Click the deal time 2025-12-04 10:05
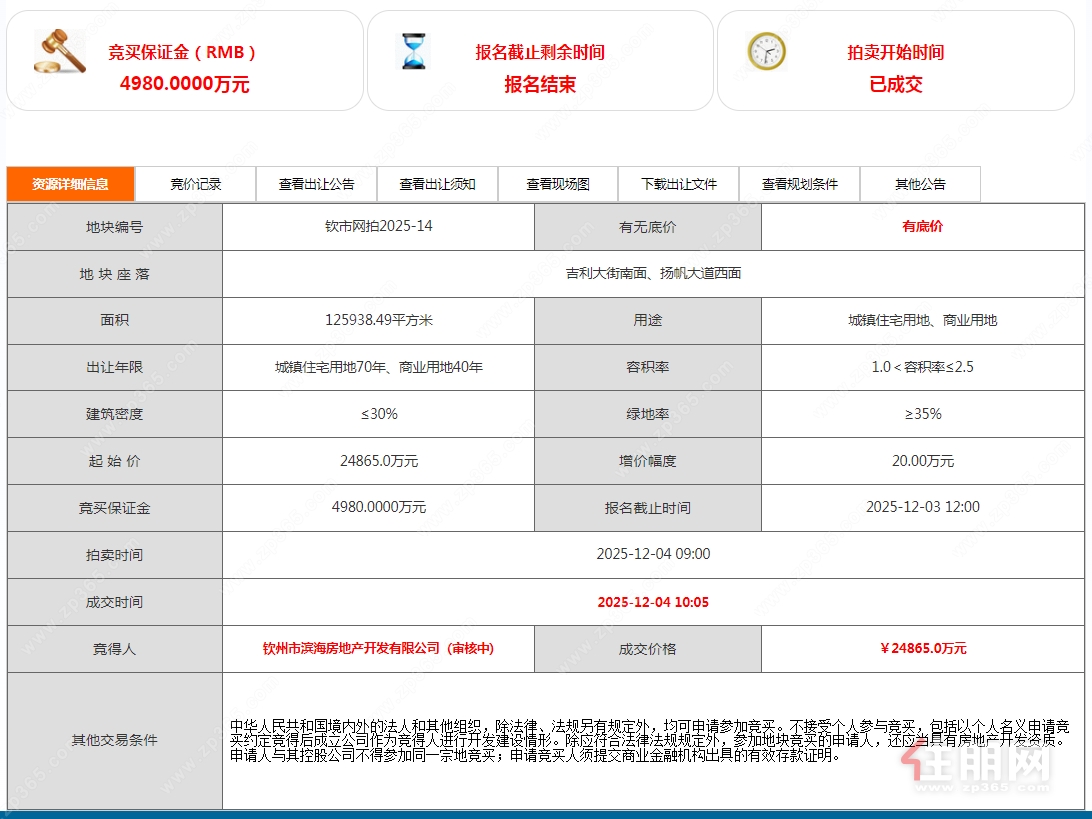Screen dimensions: 1092x819 coord(654,601)
